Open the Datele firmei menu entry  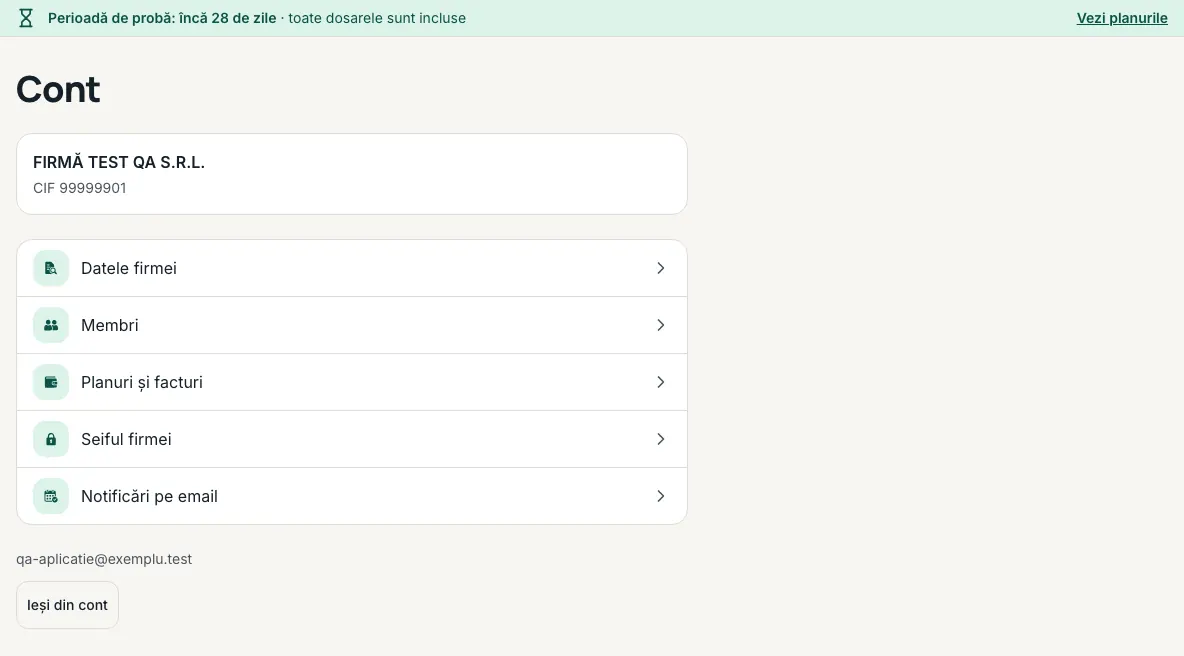tap(352, 268)
